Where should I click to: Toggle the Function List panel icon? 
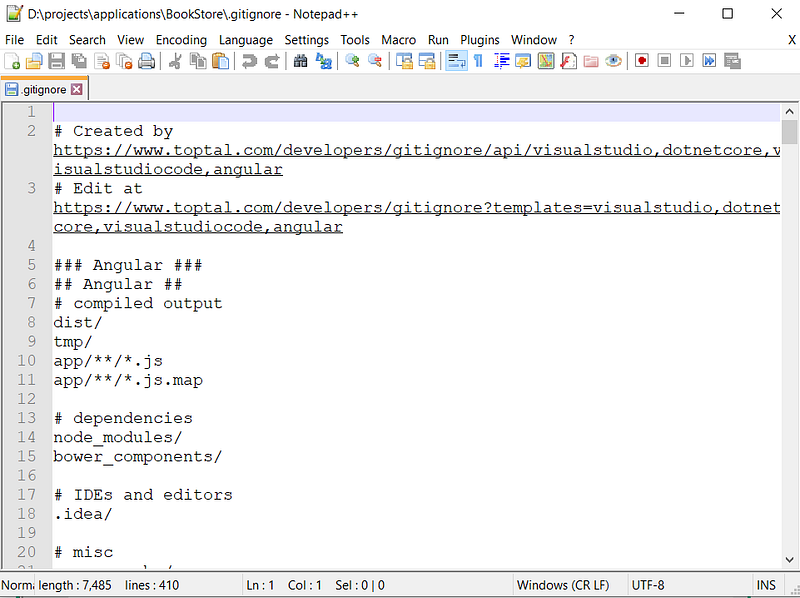(568, 61)
